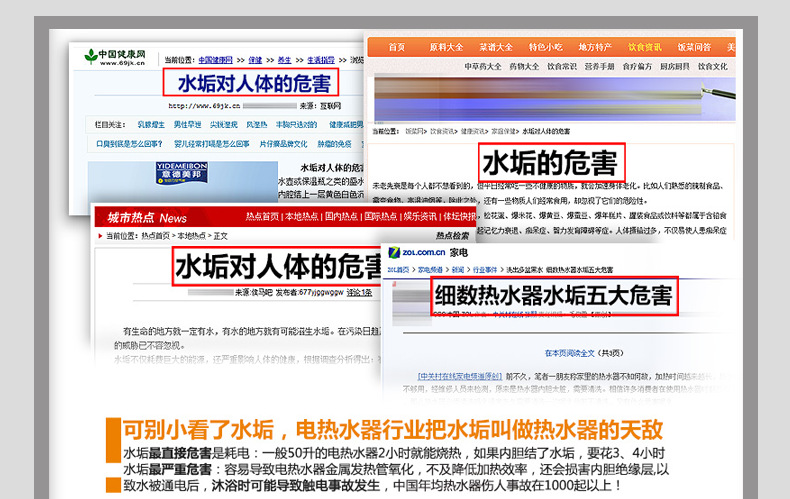Viewport: 790px width, 499px height.
Task: Click the ZOL.com.cn logo
Action: pyautogui.click(x=417, y=252)
